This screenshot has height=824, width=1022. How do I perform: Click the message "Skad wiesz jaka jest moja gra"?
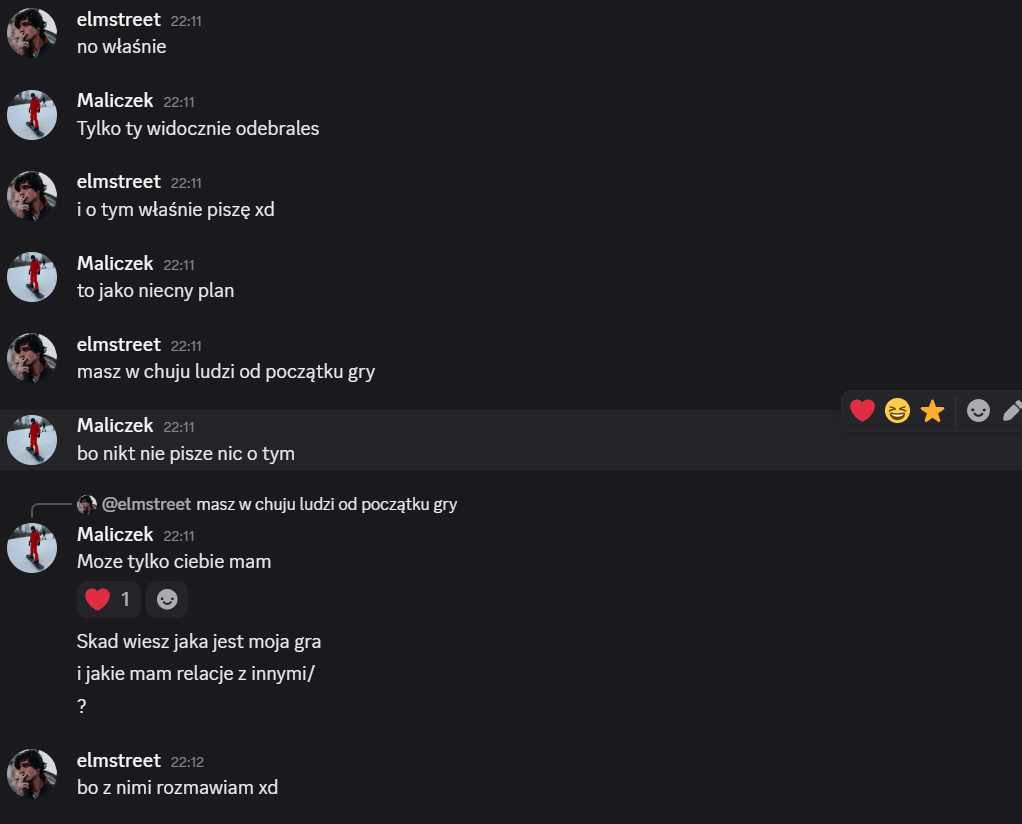point(199,641)
